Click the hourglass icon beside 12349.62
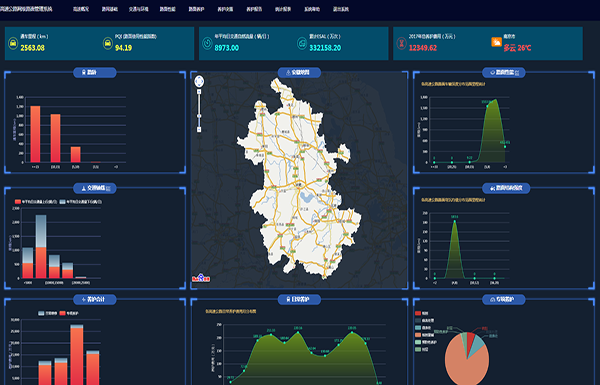This screenshot has height=385, width=600. pyautogui.click(x=401, y=43)
